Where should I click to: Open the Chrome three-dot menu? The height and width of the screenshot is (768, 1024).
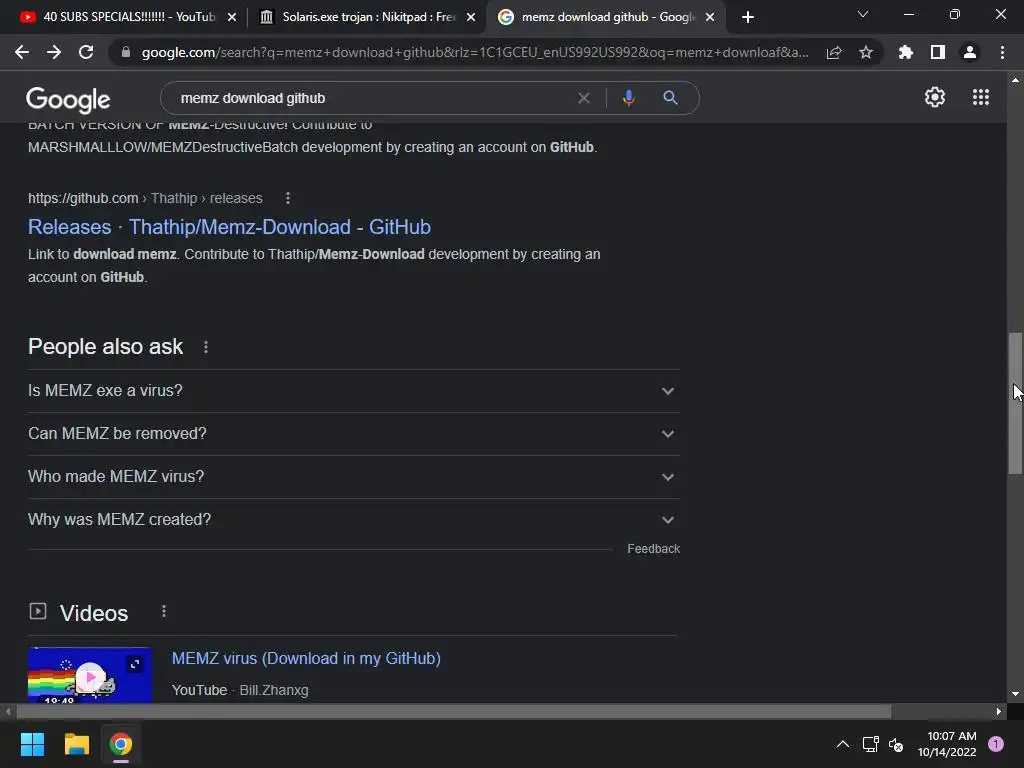click(1002, 52)
